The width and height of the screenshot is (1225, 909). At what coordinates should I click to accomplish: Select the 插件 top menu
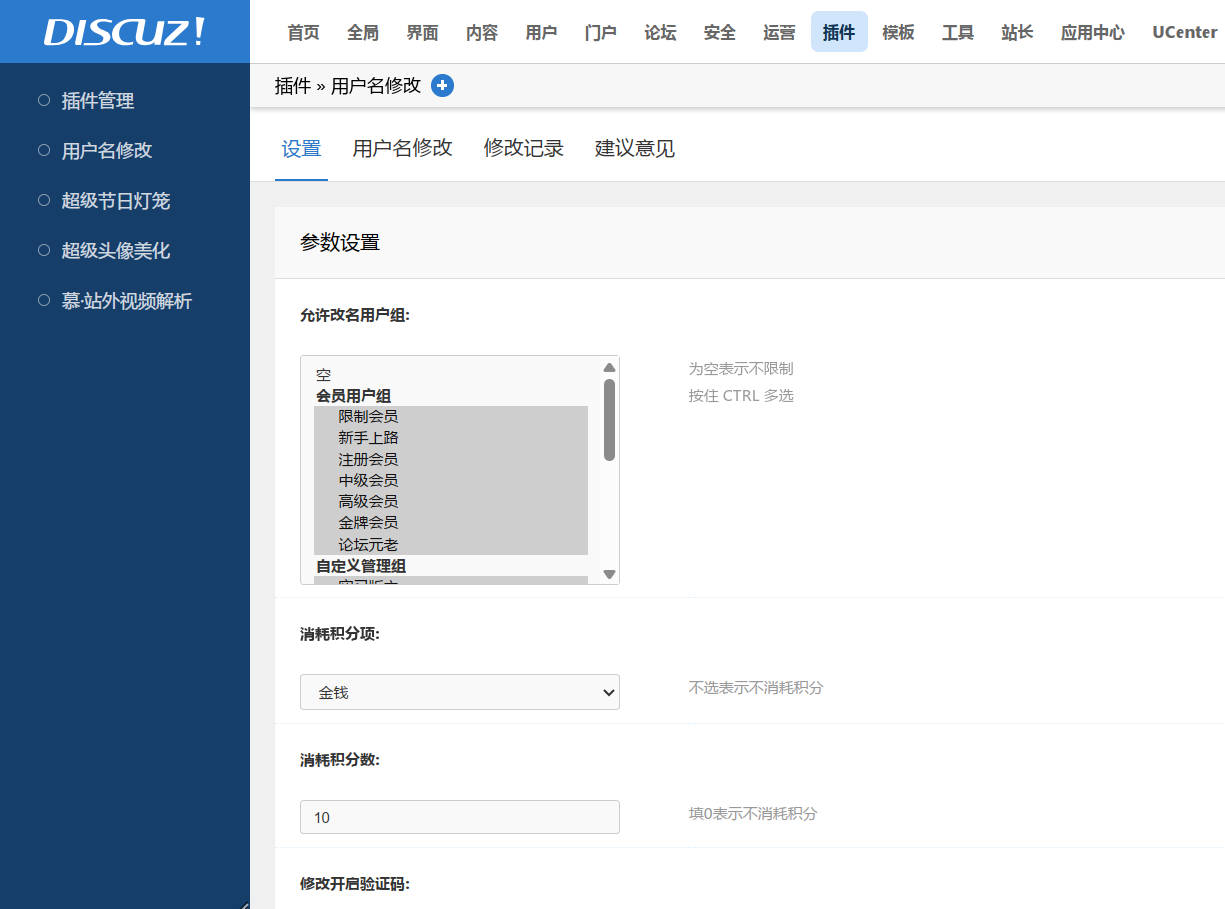[839, 32]
